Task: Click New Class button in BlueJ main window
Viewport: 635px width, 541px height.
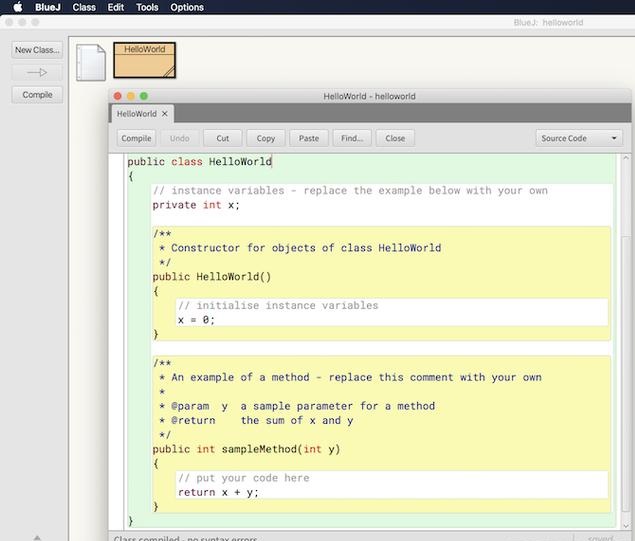Action: tap(37, 50)
